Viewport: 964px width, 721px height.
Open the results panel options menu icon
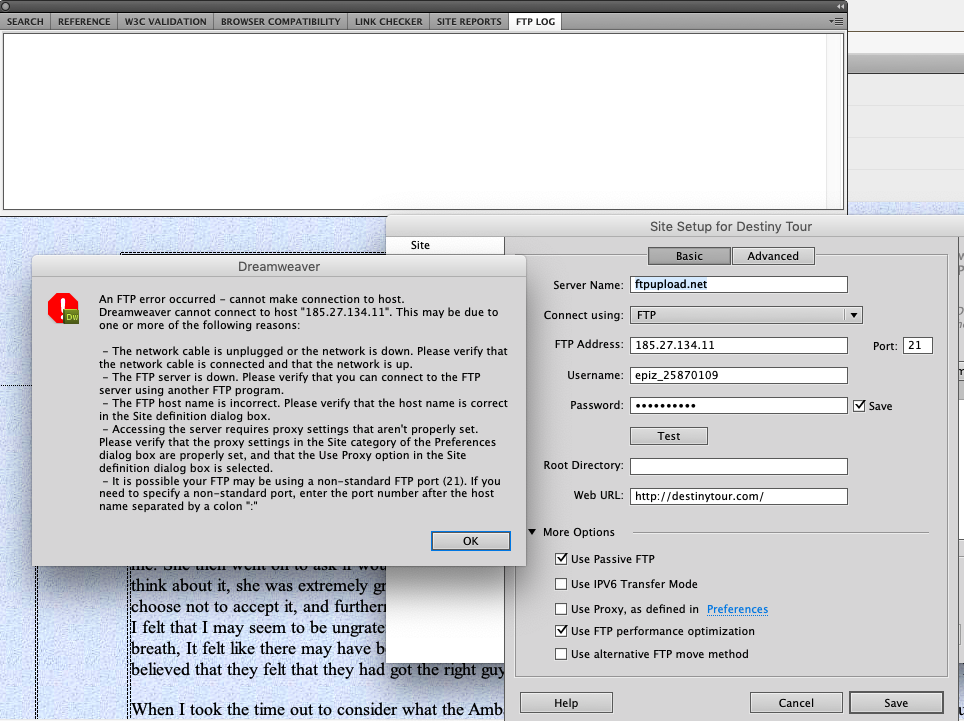coord(837,21)
